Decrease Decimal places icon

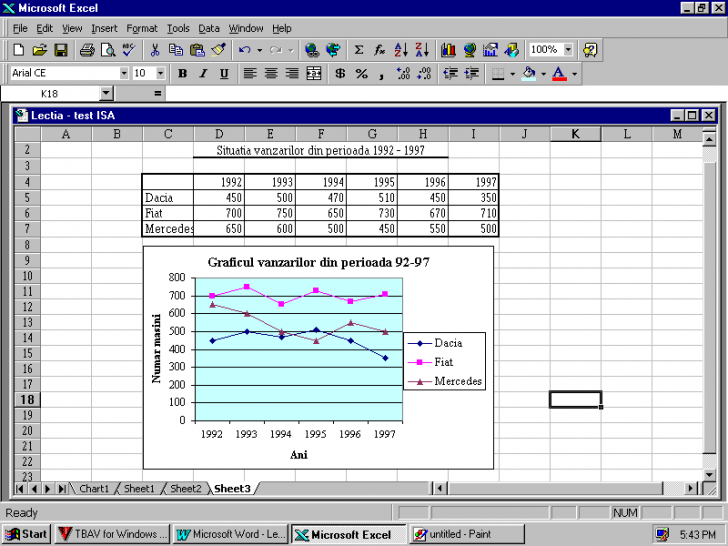coord(424,73)
